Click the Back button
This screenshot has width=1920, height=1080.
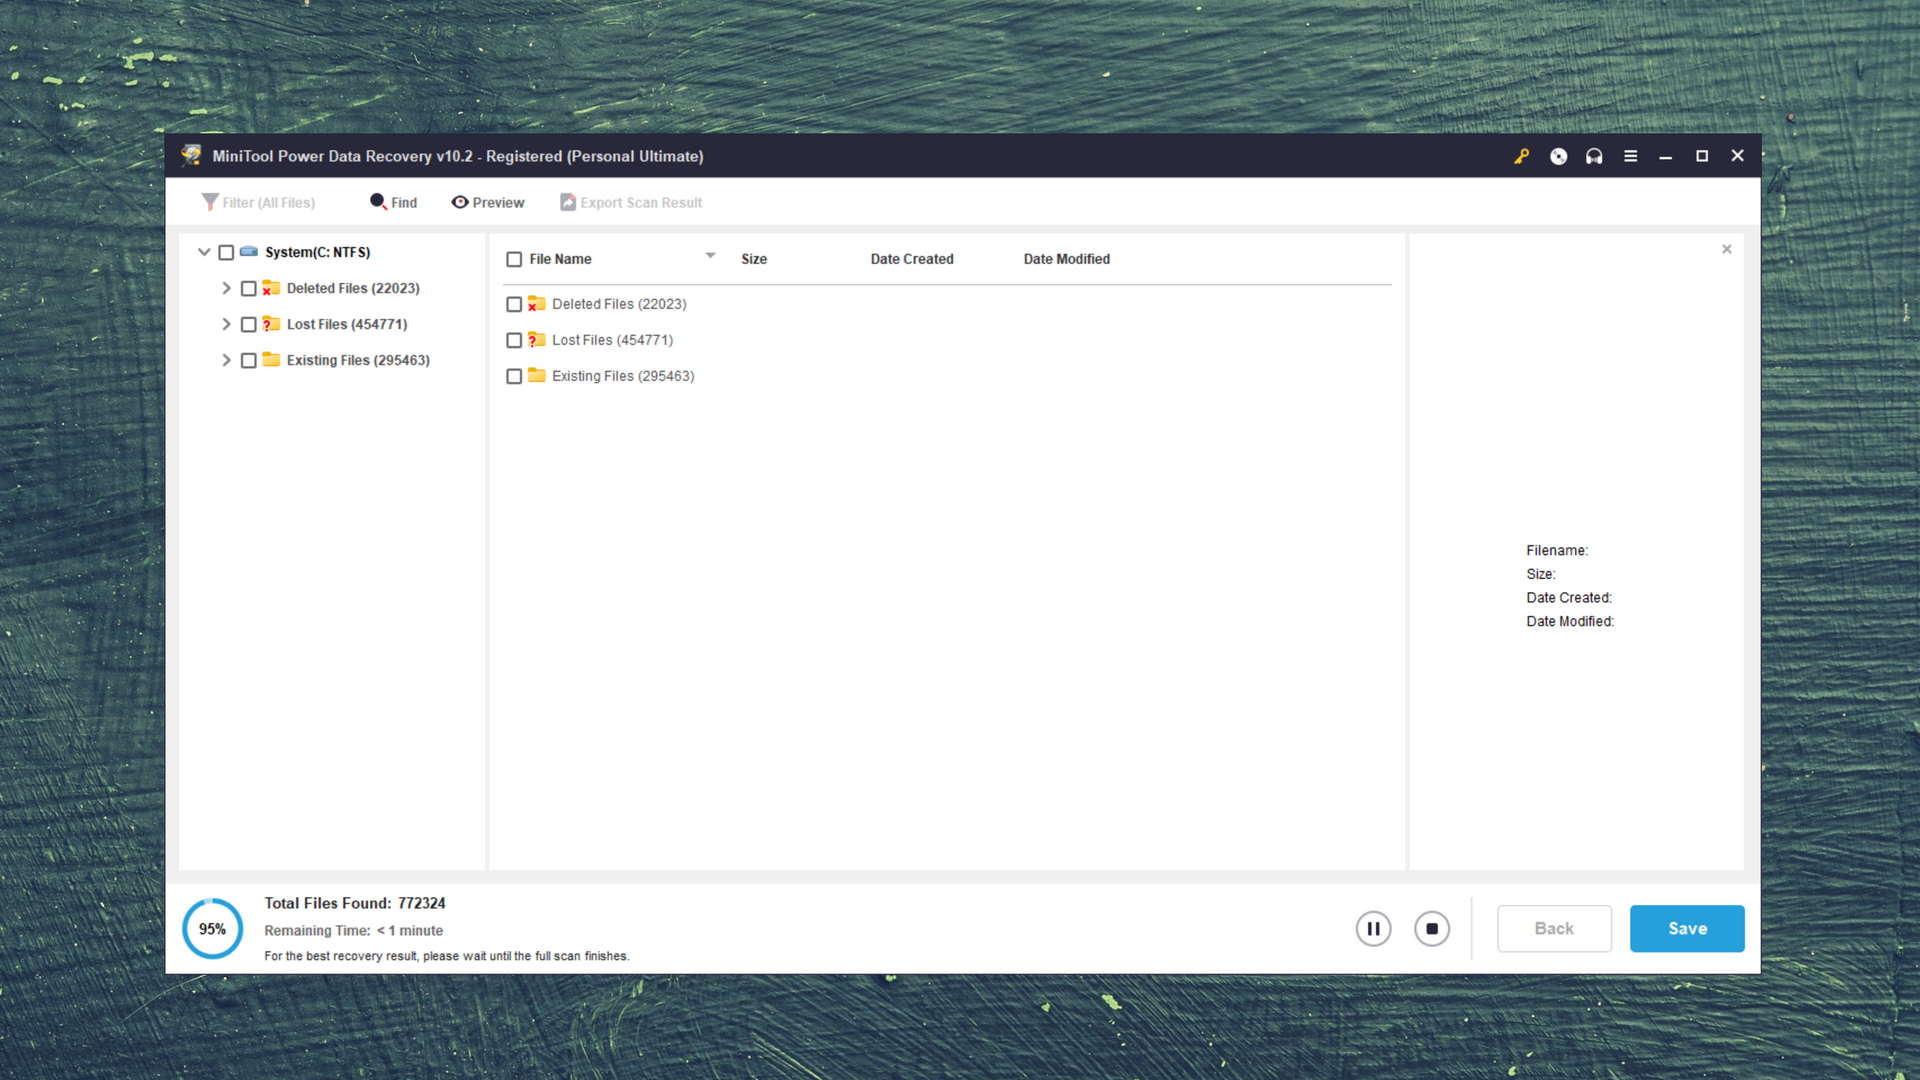tap(1554, 929)
